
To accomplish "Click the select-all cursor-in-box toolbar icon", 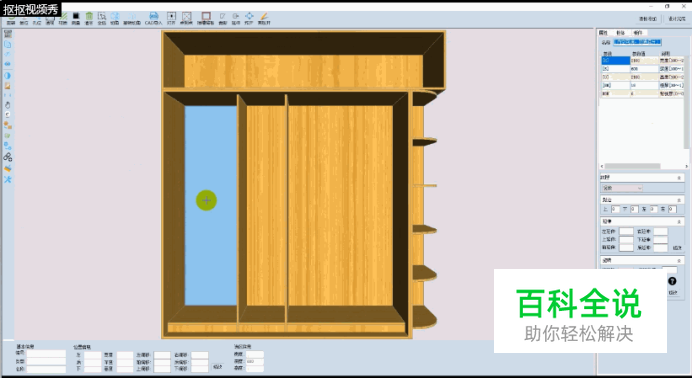I will [102, 17].
